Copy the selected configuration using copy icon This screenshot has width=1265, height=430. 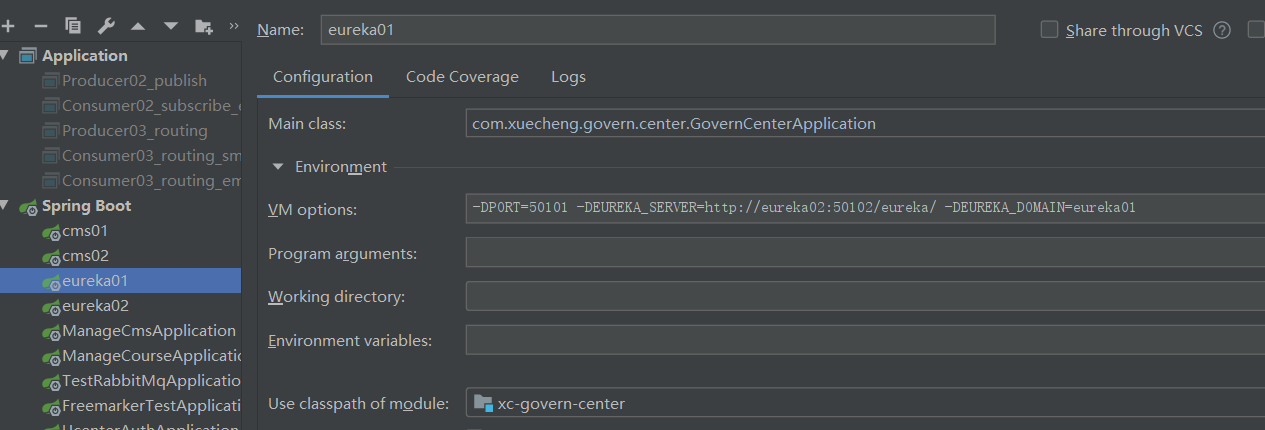click(x=73, y=26)
